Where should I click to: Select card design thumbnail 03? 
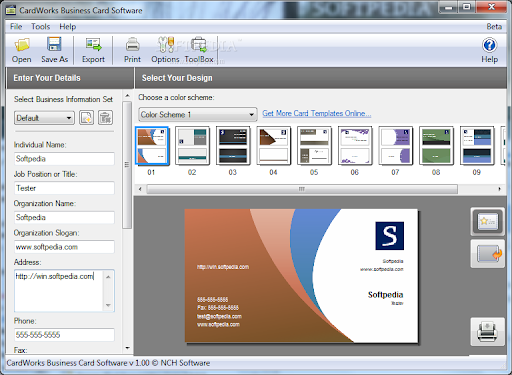233,146
